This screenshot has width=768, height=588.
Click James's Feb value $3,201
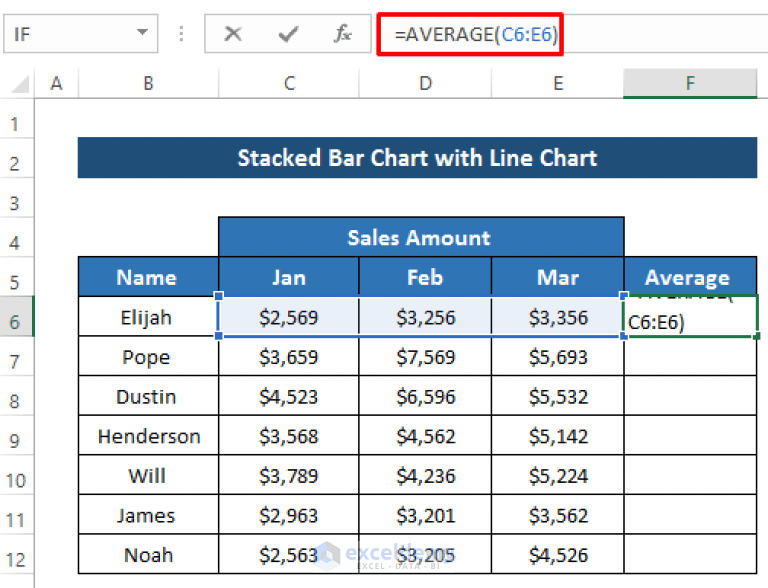[425, 515]
